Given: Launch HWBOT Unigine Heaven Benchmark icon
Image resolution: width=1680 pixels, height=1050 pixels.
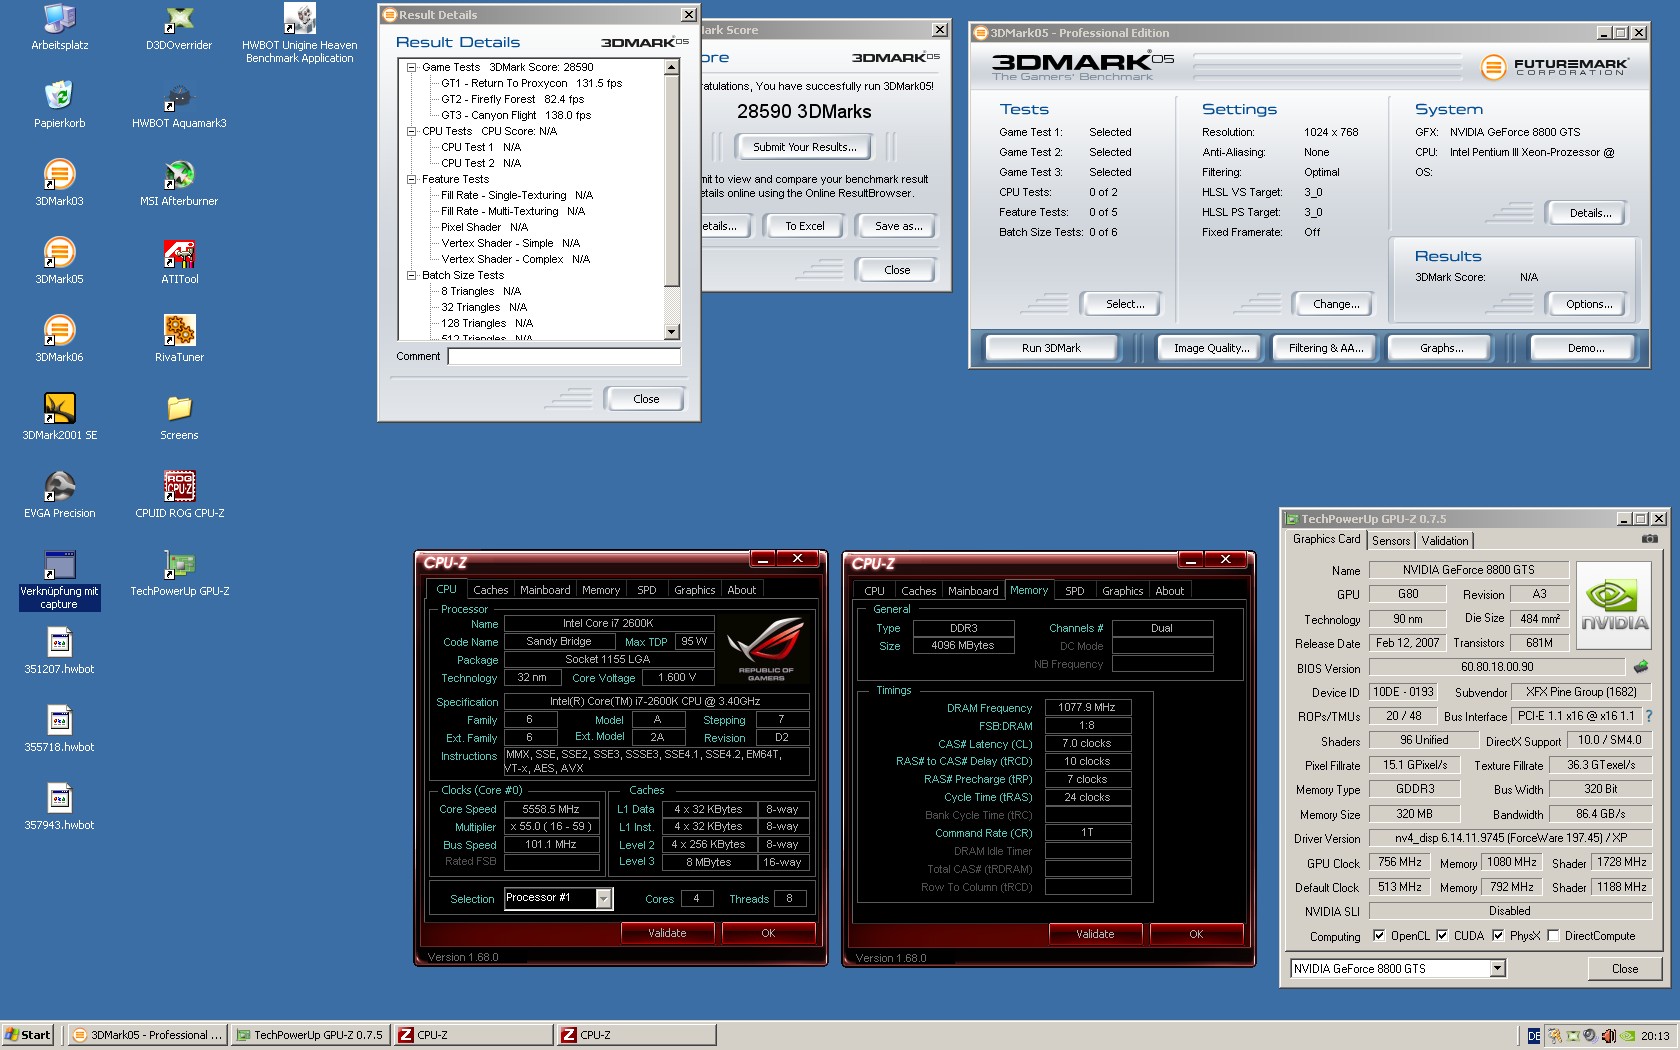Looking at the screenshot, I should click(x=299, y=18).
